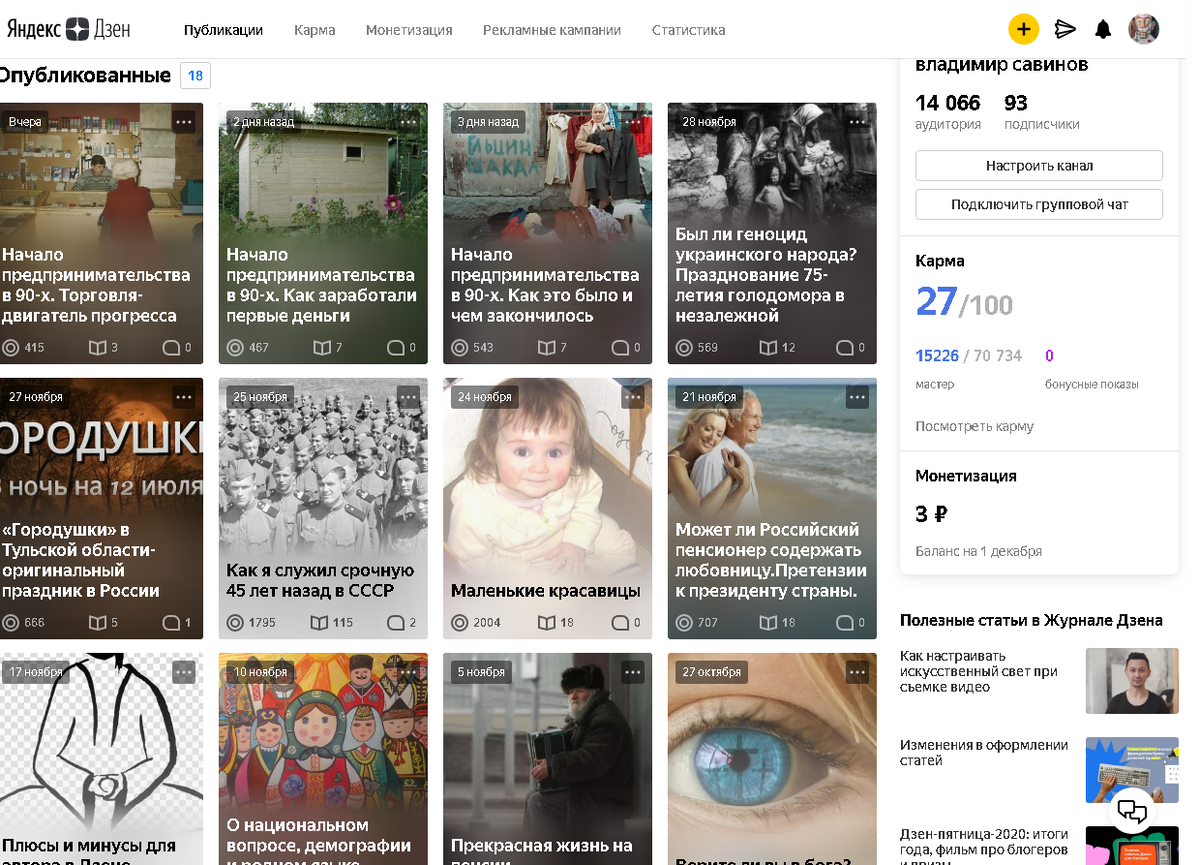1200x865 pixels.
Task: Click thumbnail beside Изменения в оформлении статей
Action: coord(1132,770)
